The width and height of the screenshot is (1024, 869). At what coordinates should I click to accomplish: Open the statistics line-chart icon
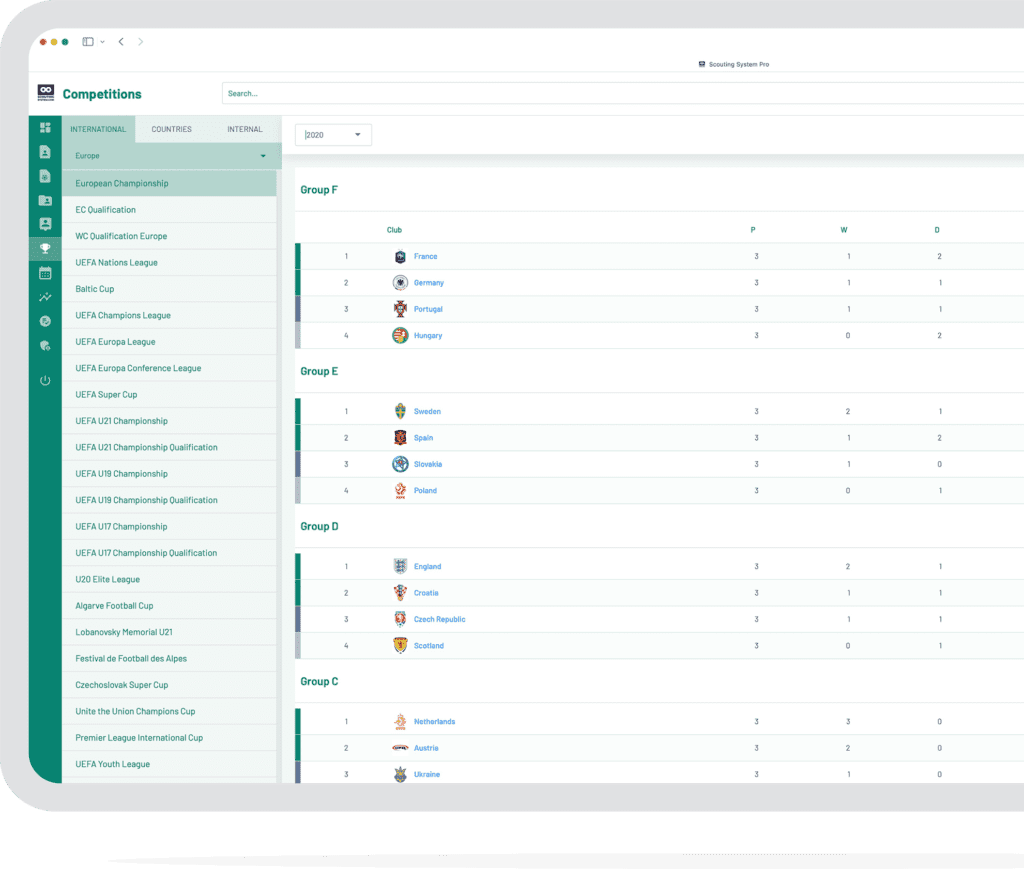pos(44,297)
